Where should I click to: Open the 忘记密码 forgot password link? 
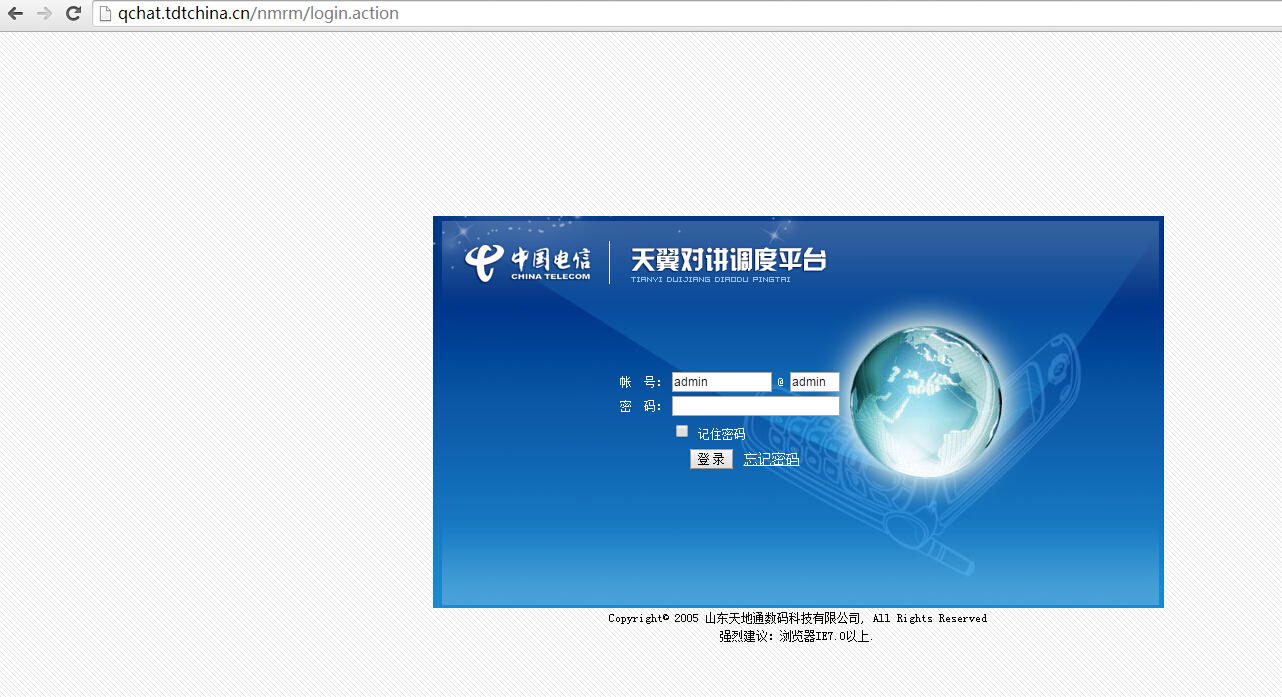pos(771,460)
